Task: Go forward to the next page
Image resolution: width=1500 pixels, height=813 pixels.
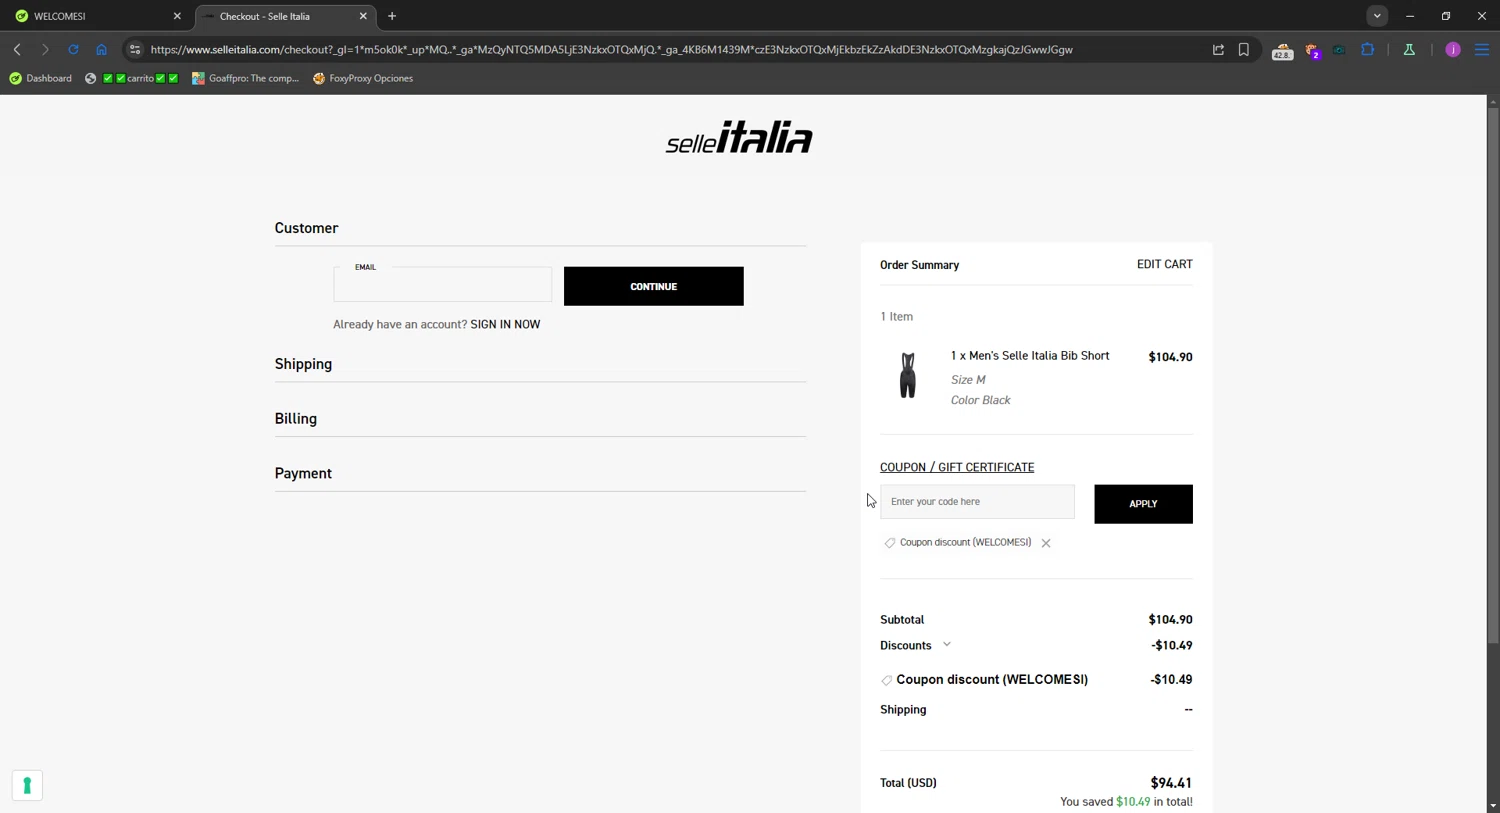Action: point(45,49)
